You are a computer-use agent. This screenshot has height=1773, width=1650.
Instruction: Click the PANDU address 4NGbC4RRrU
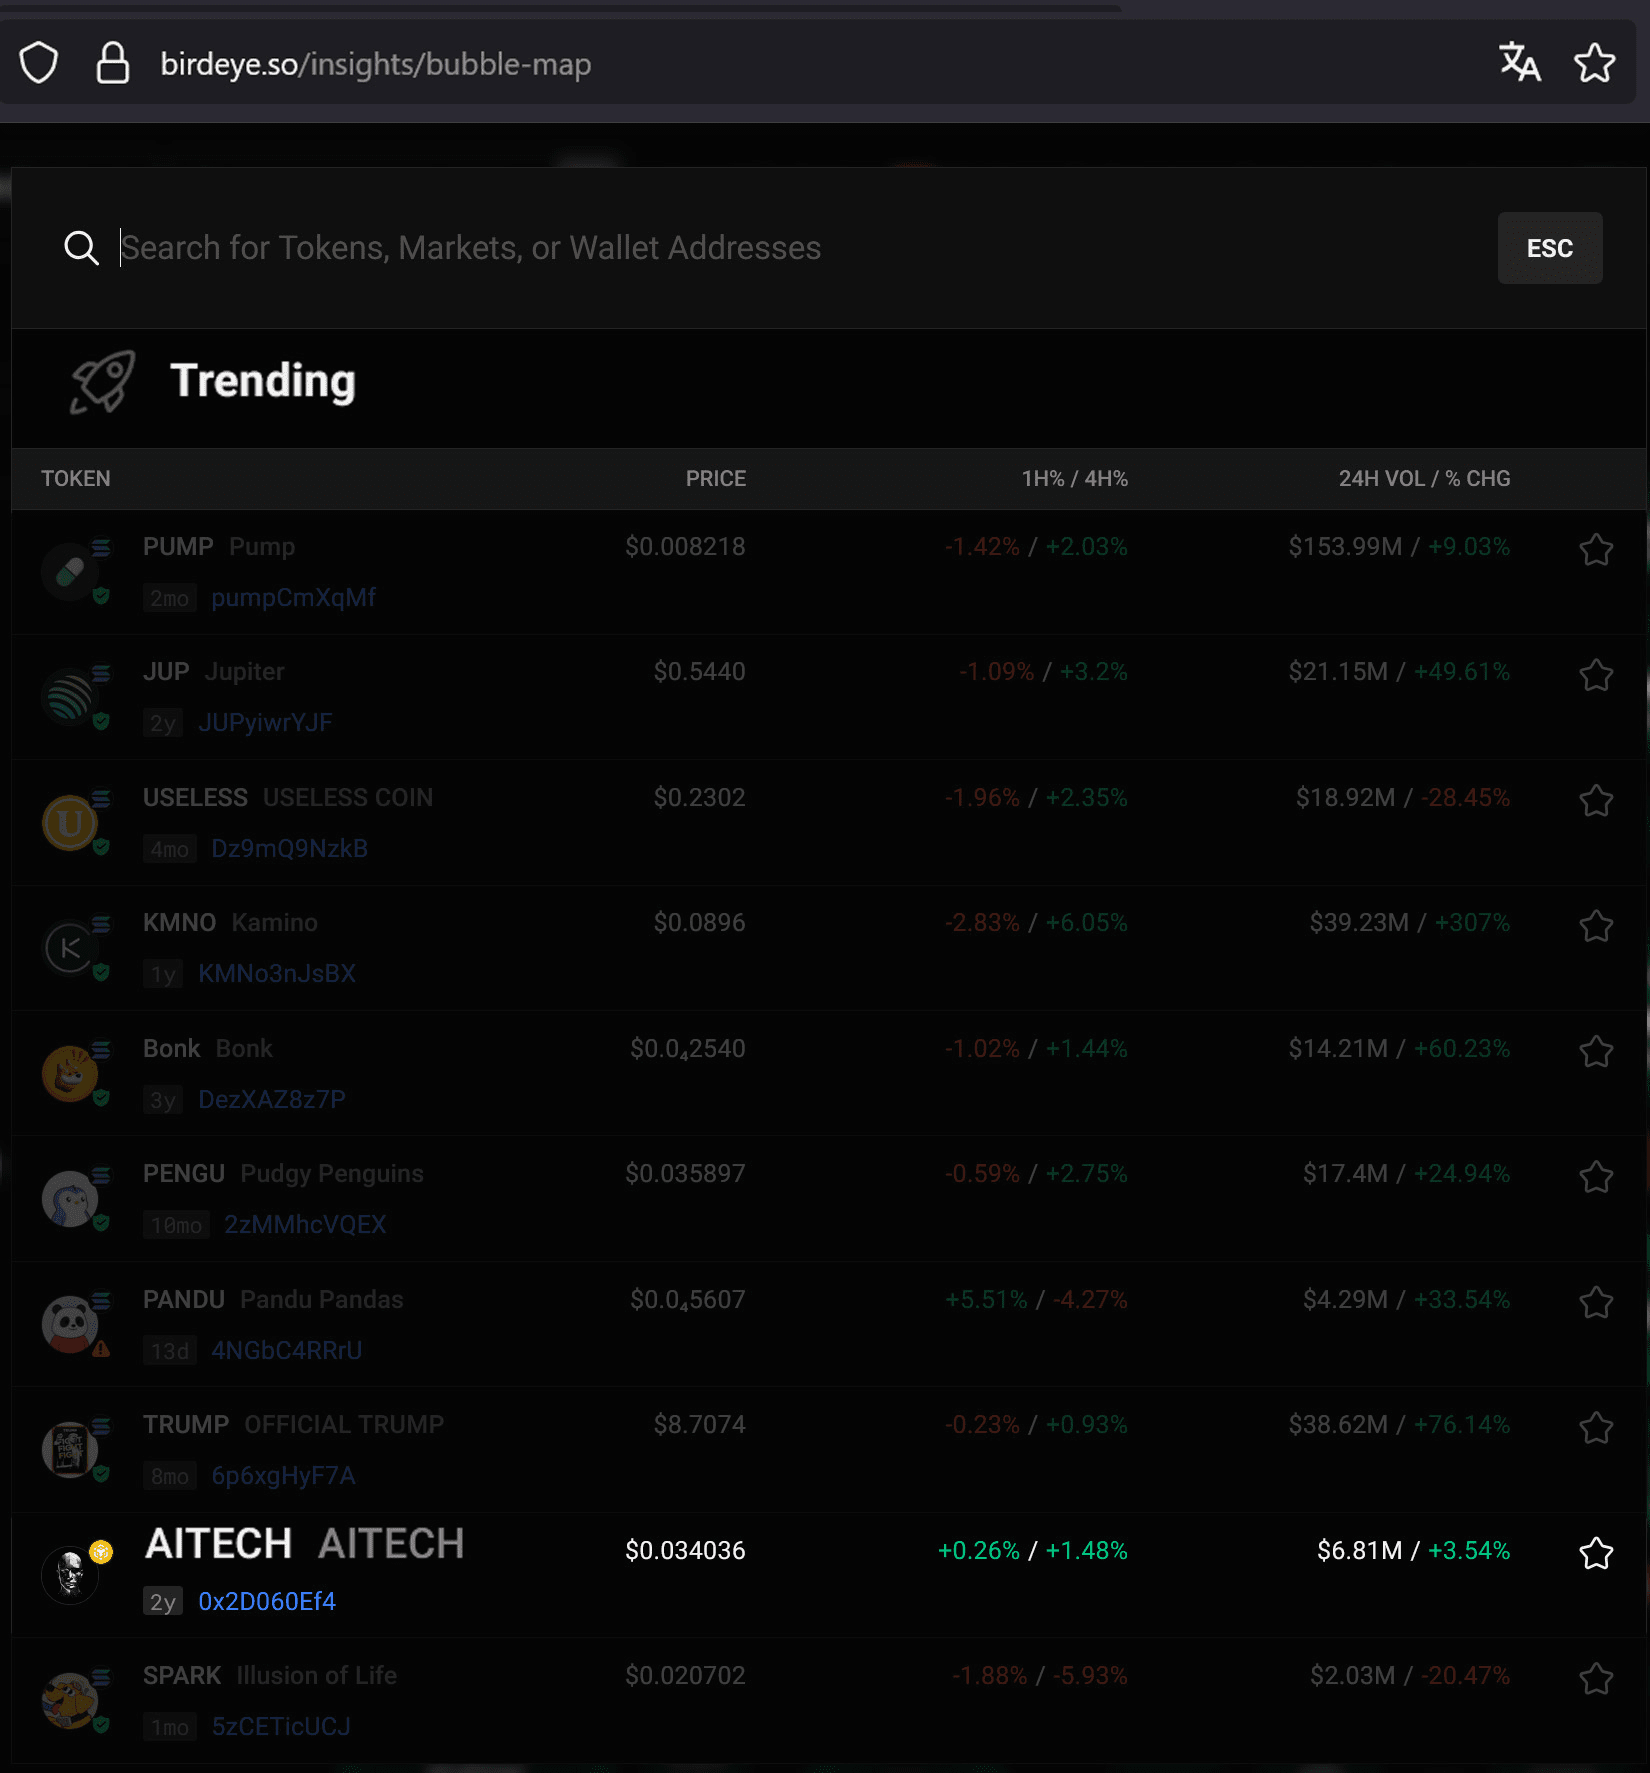pos(287,1351)
